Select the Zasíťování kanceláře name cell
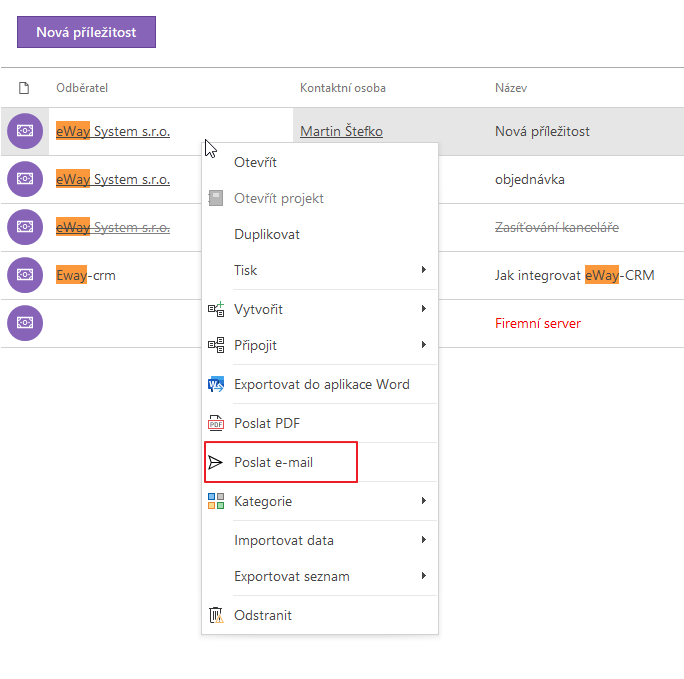This screenshot has height=679, width=684. point(557,227)
